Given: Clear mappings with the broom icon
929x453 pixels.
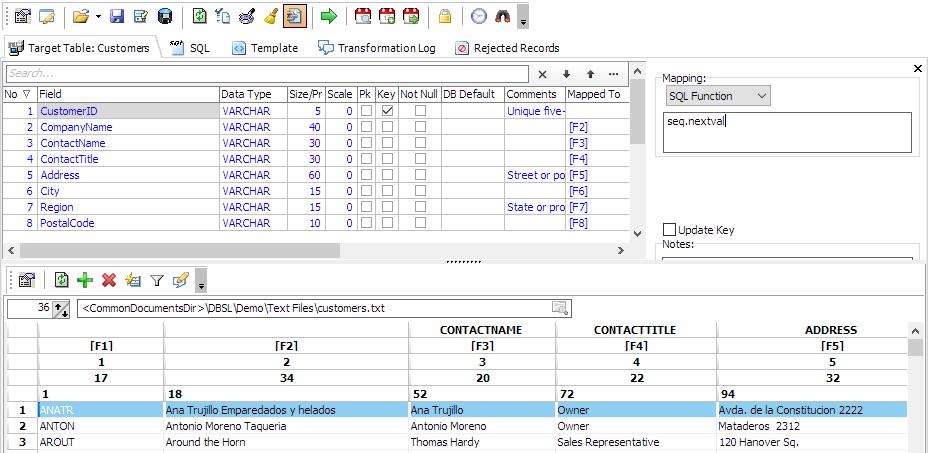Looking at the screenshot, I should pyautogui.click(x=271, y=17).
